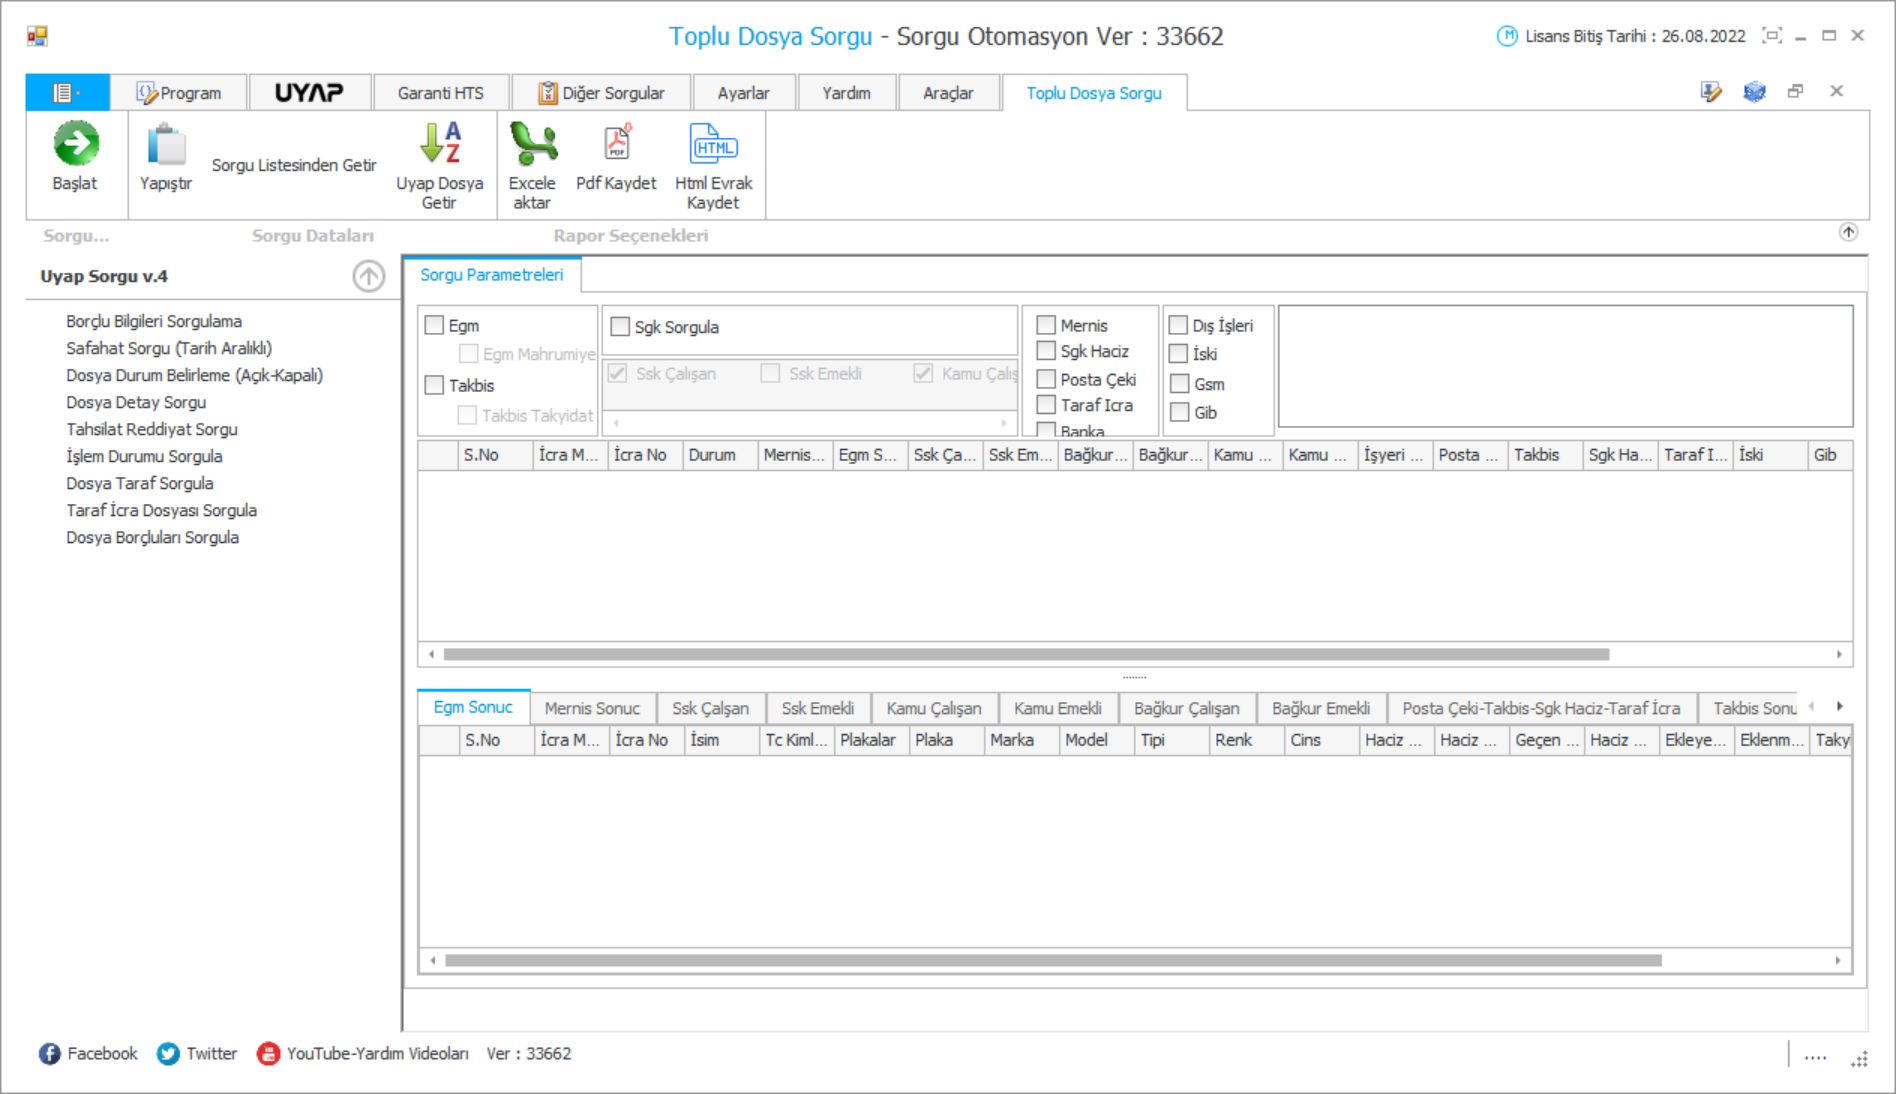Click the pencil notes icon at top right
1896x1094 pixels.
[x=1711, y=92]
